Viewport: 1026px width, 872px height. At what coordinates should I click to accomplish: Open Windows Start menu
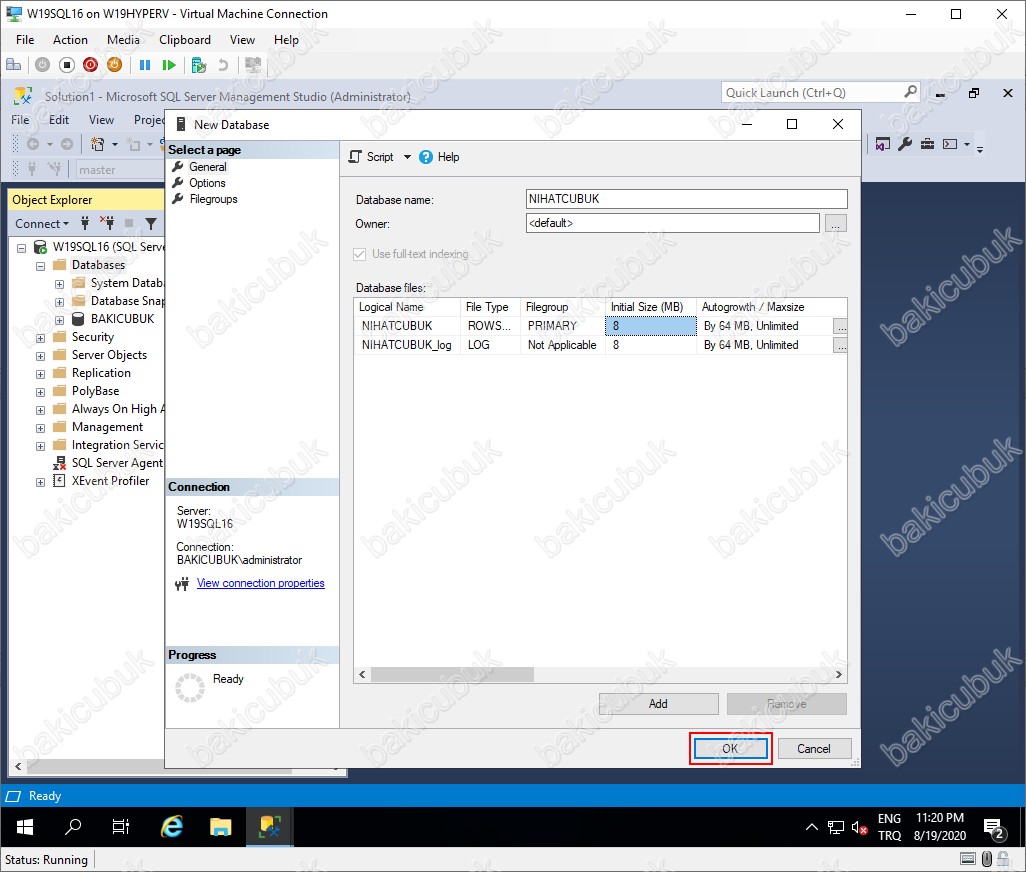pos(25,828)
